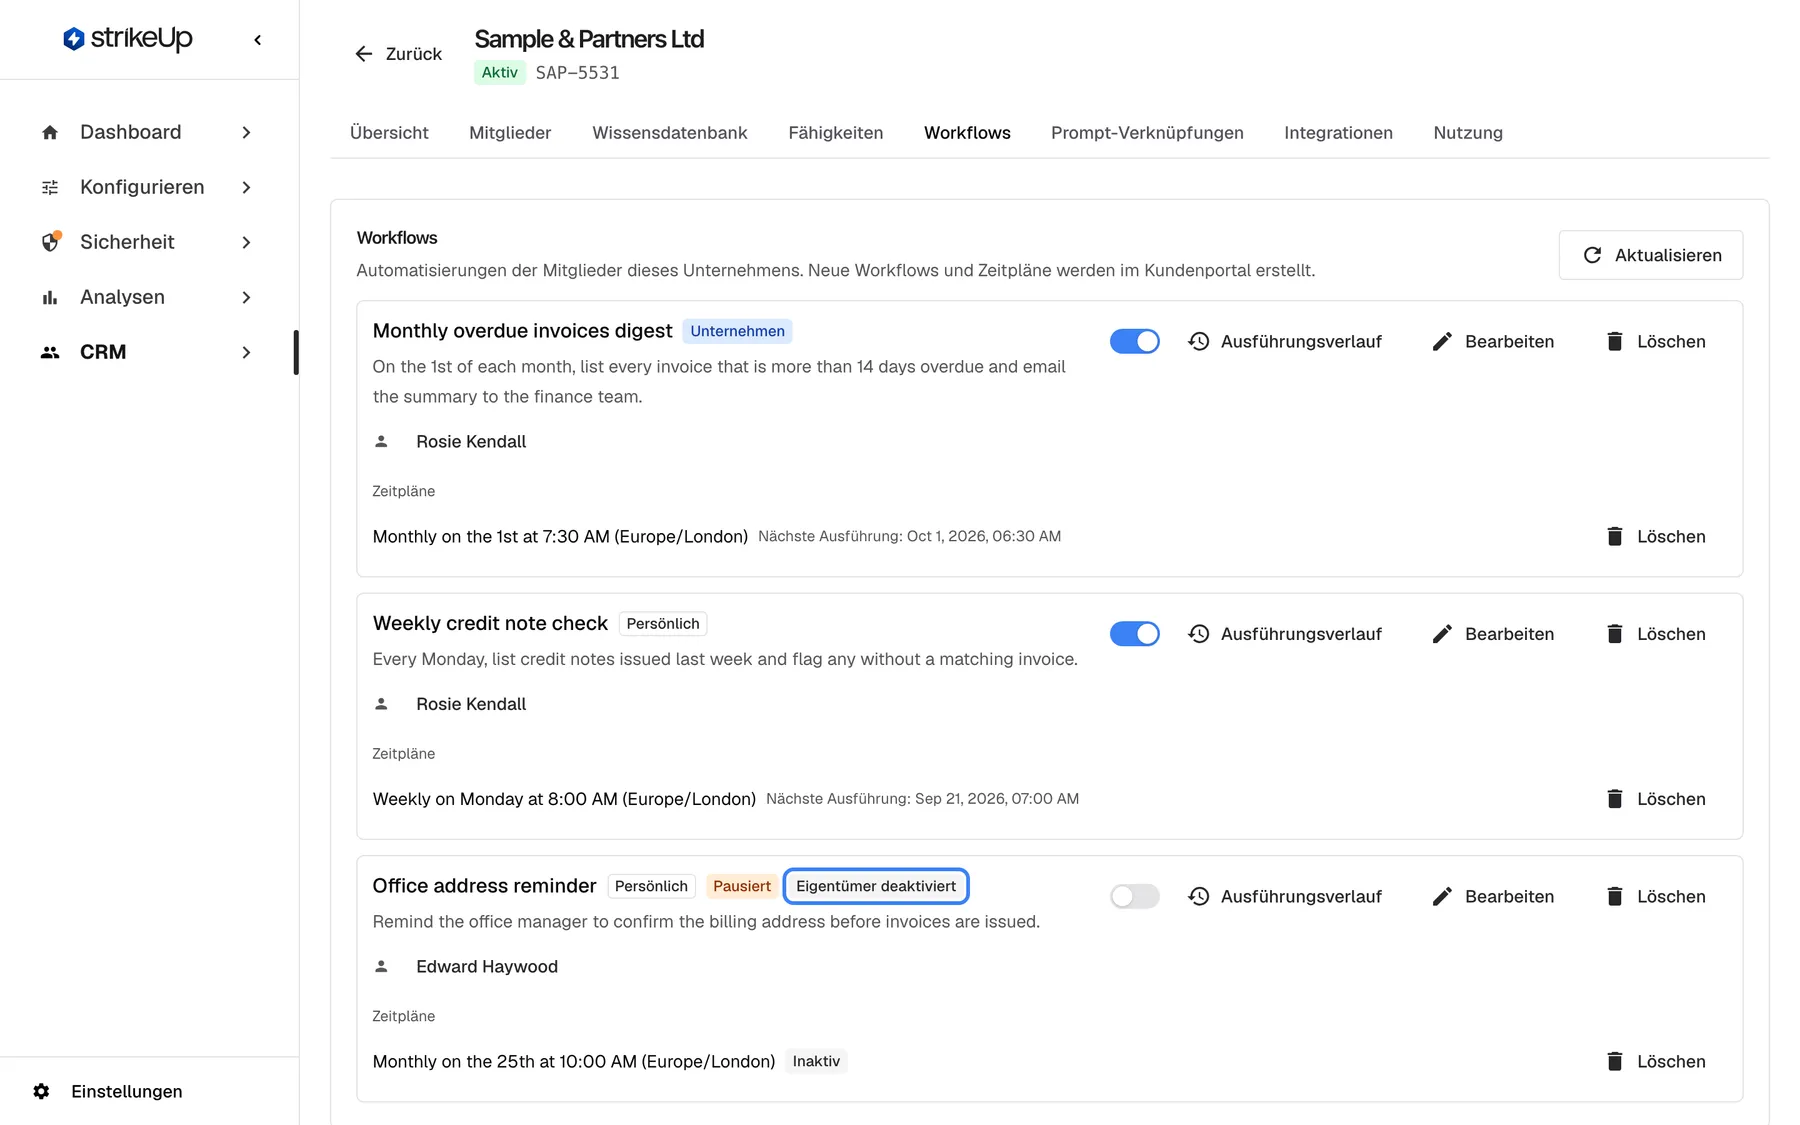Disable the Monthly overdue invoices digest workflow
The image size is (1800, 1125).
[x=1135, y=341]
